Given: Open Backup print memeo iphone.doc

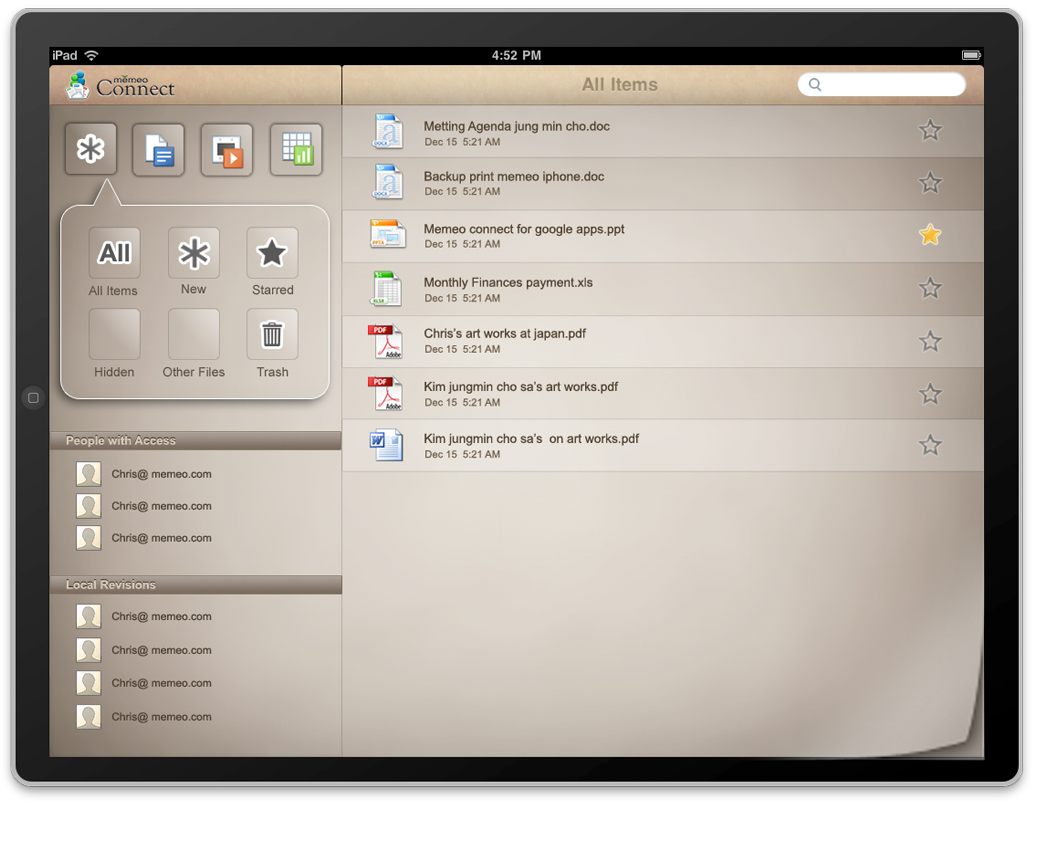Looking at the screenshot, I should click(515, 177).
